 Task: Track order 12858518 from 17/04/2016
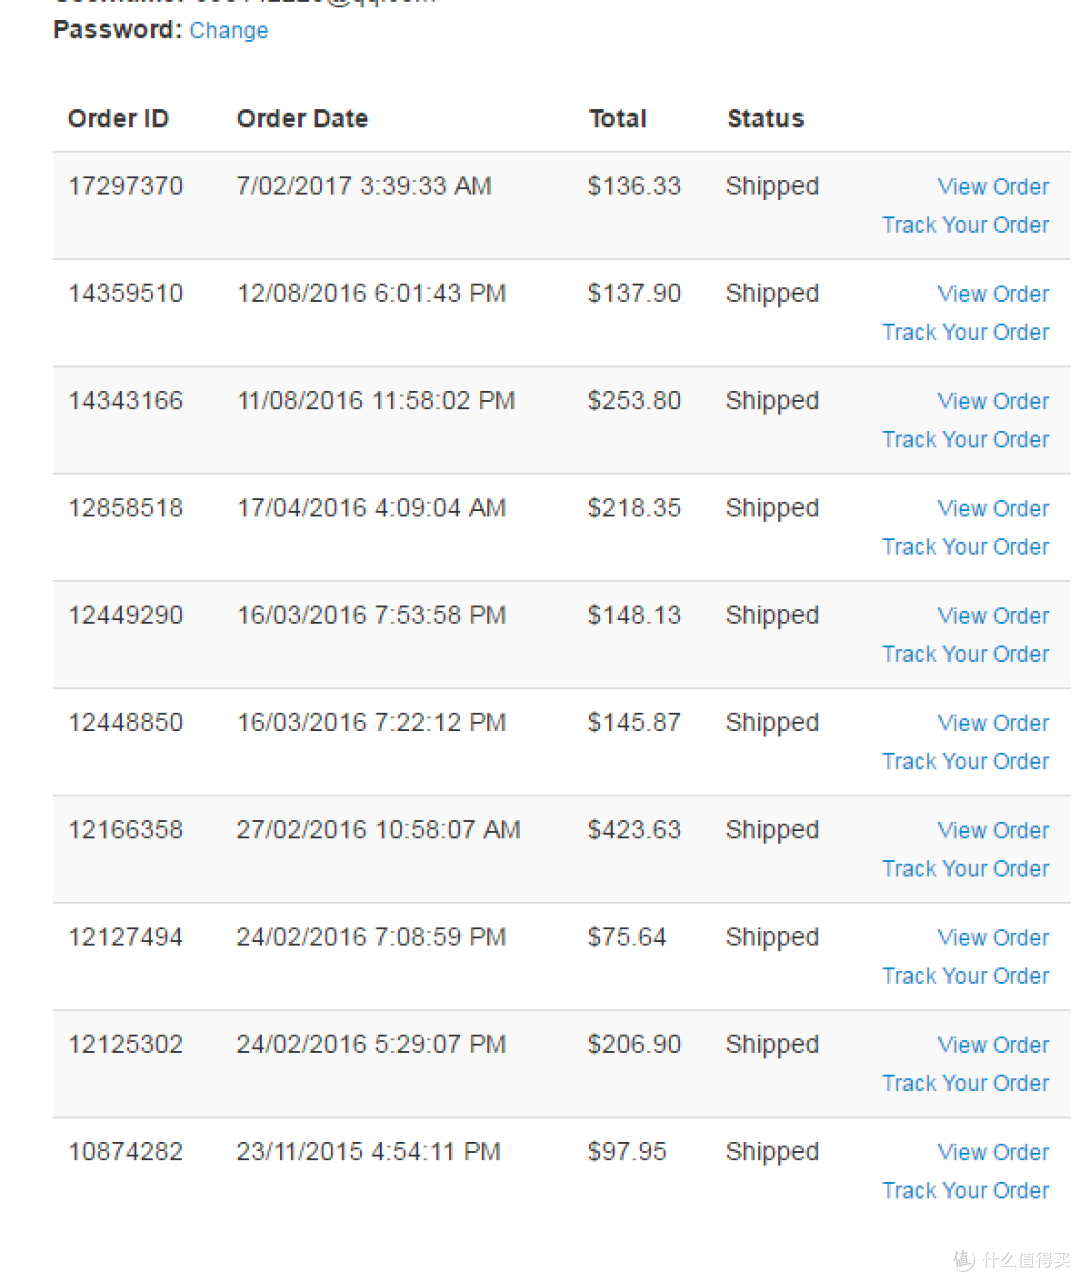point(966,547)
